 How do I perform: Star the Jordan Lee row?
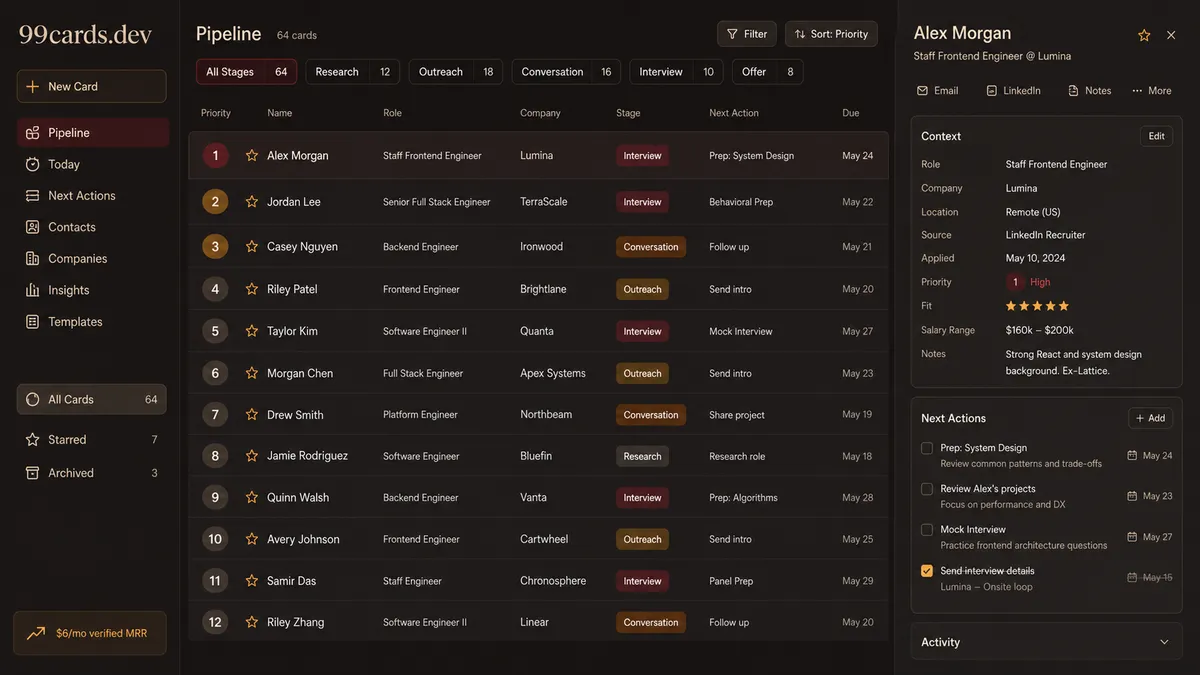tap(252, 202)
